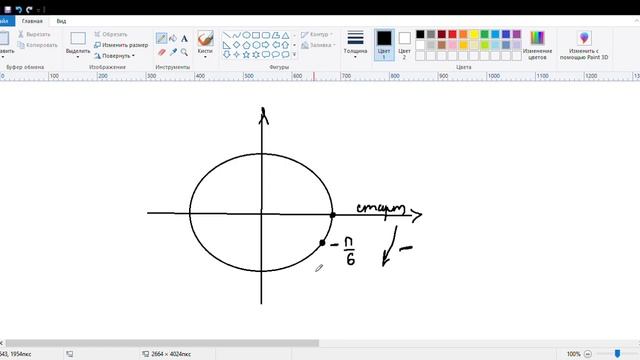Pick the purple color swatch

(517, 34)
